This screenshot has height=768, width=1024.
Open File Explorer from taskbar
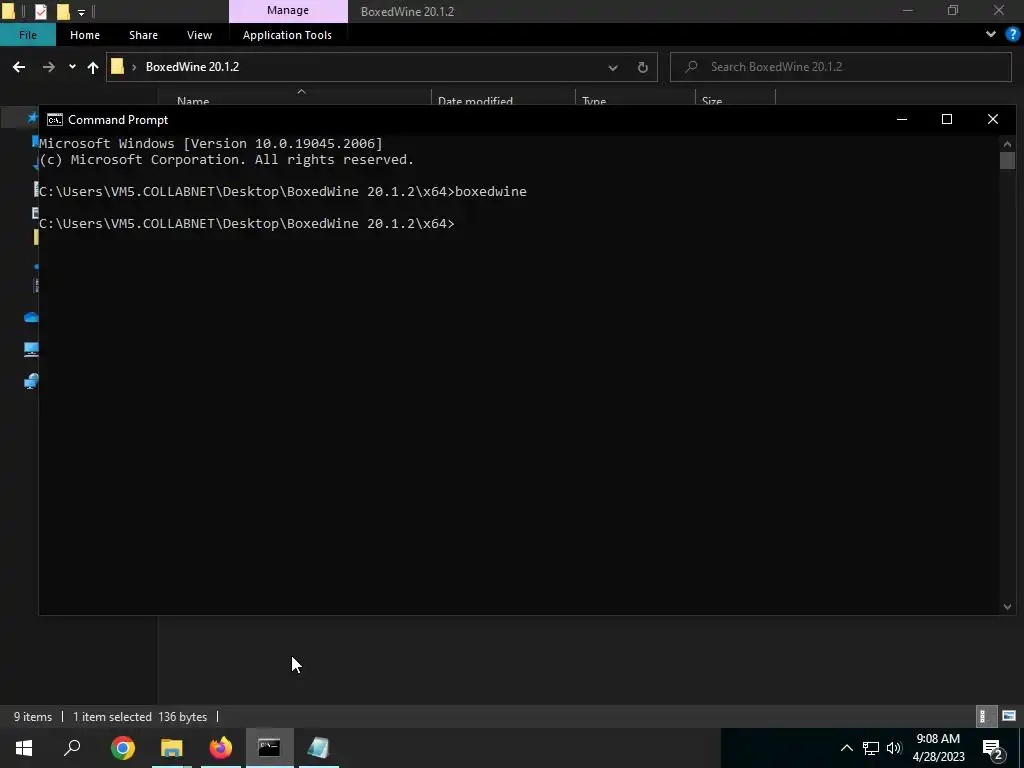(x=172, y=748)
